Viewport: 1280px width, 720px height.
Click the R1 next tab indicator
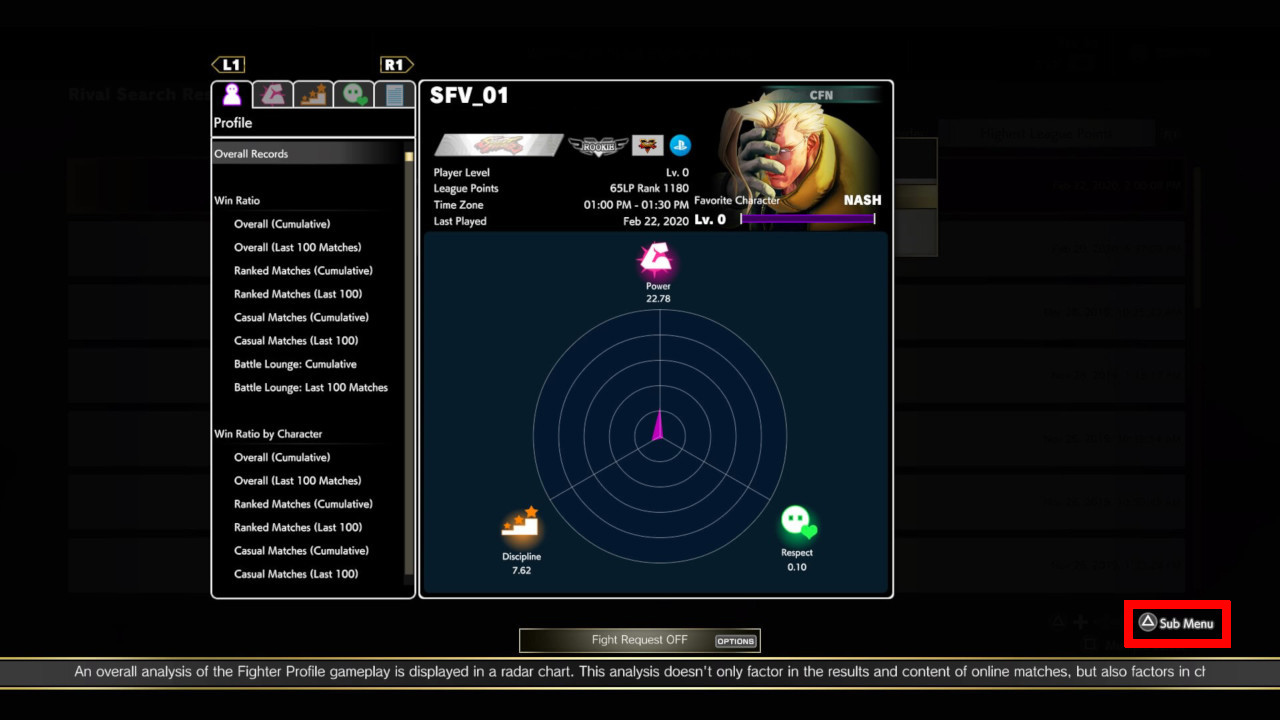396,65
